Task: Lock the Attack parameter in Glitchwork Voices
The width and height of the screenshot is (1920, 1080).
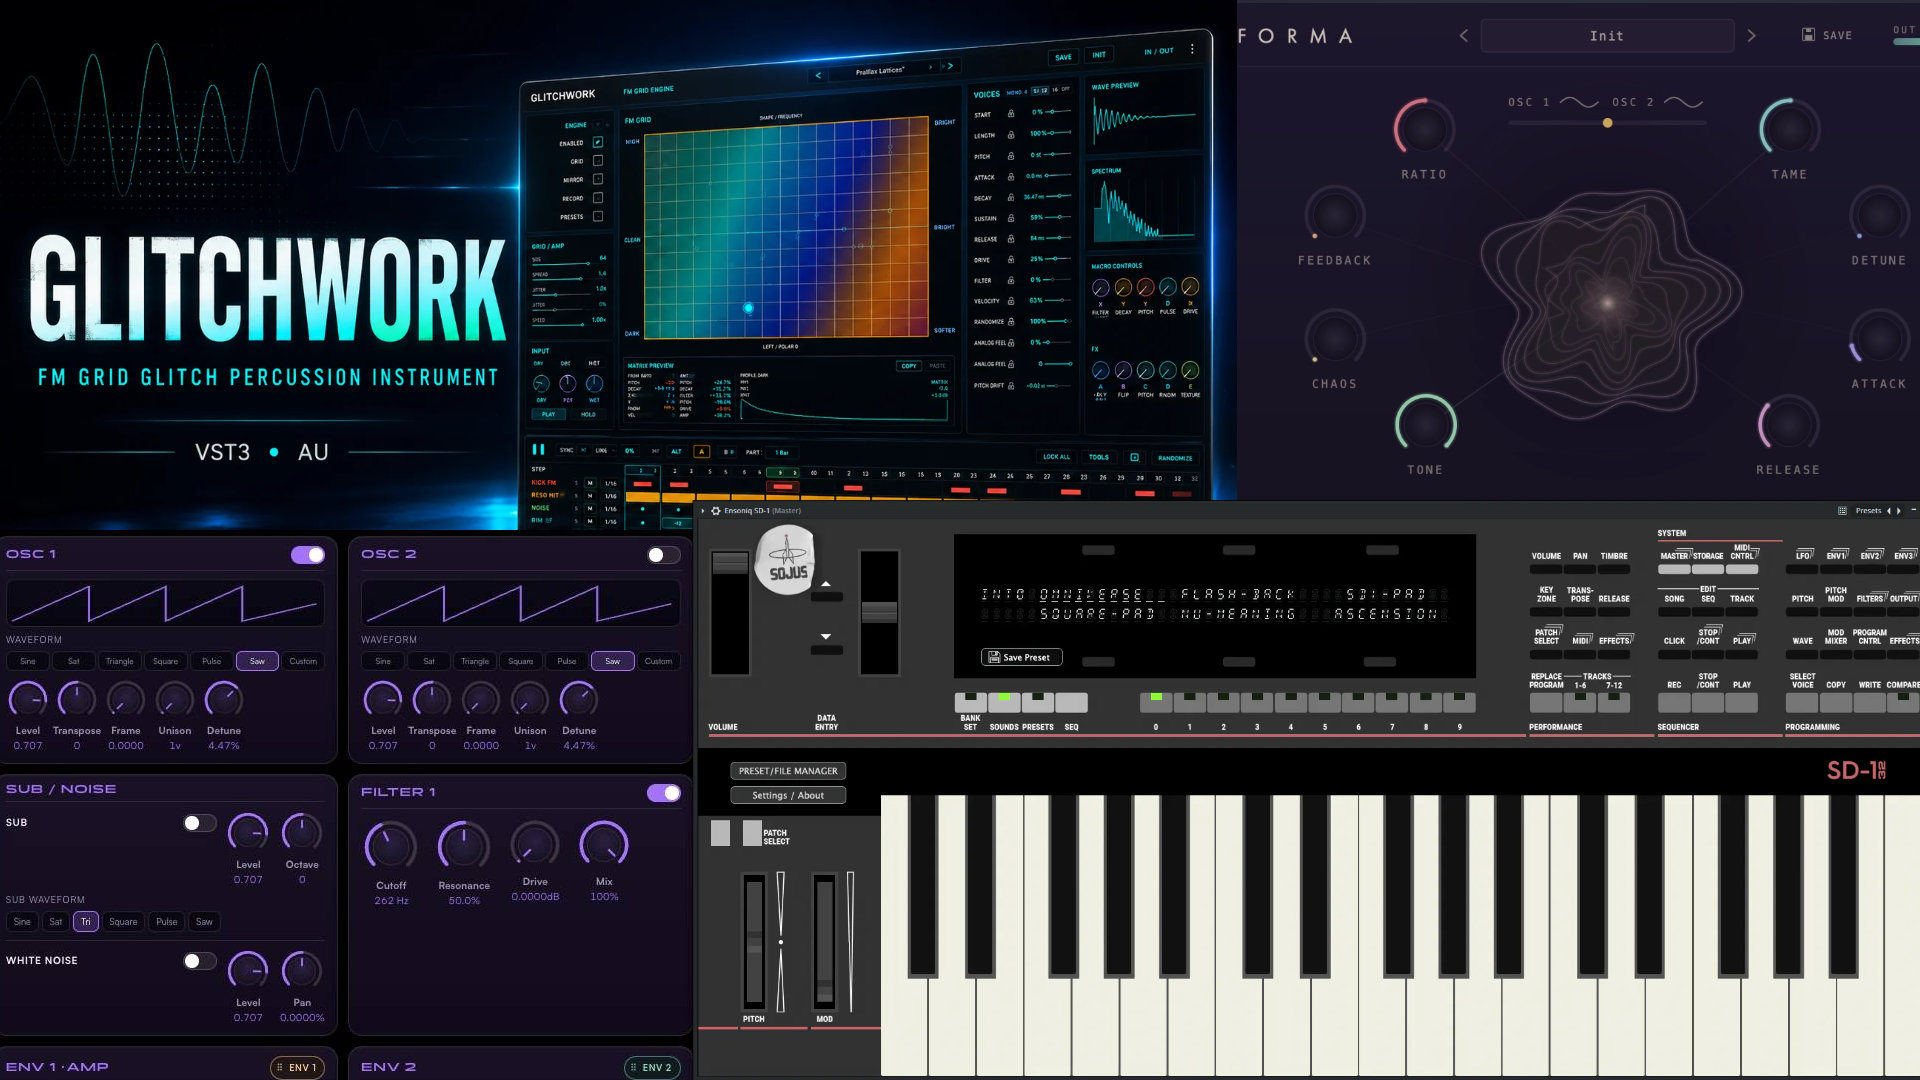Action: click(x=1011, y=177)
